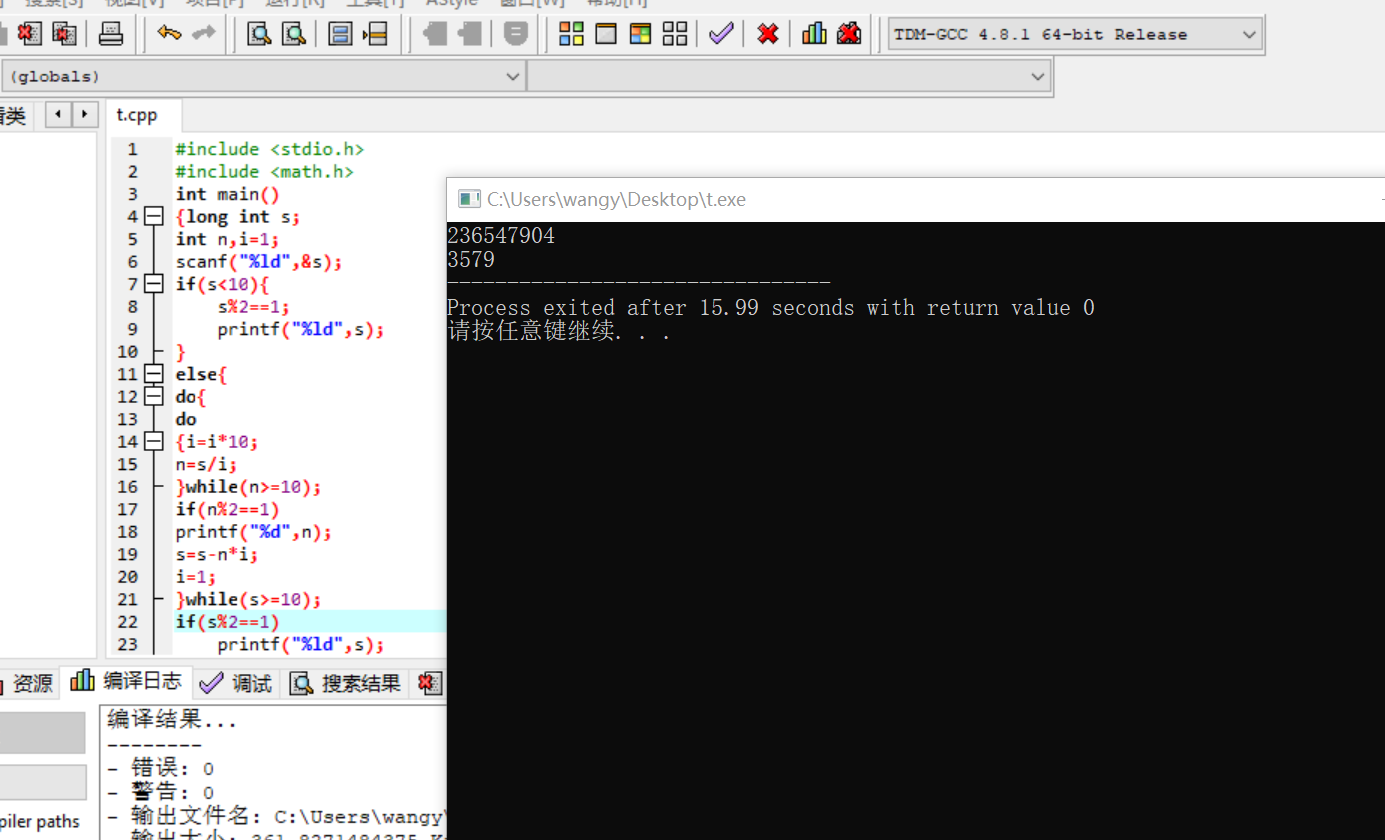
Task: Click '编译结果...' in the compile log
Action: point(172,720)
